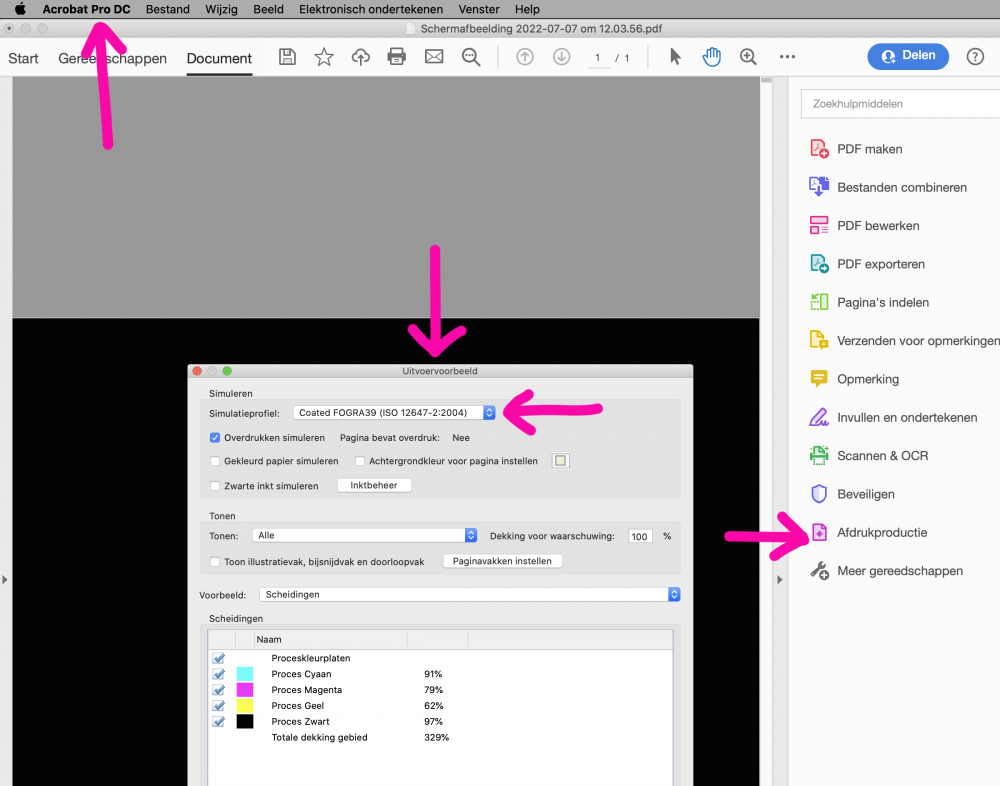The height and width of the screenshot is (786, 1000).
Task: Click the zoom in magnifier icon
Action: pos(748,57)
